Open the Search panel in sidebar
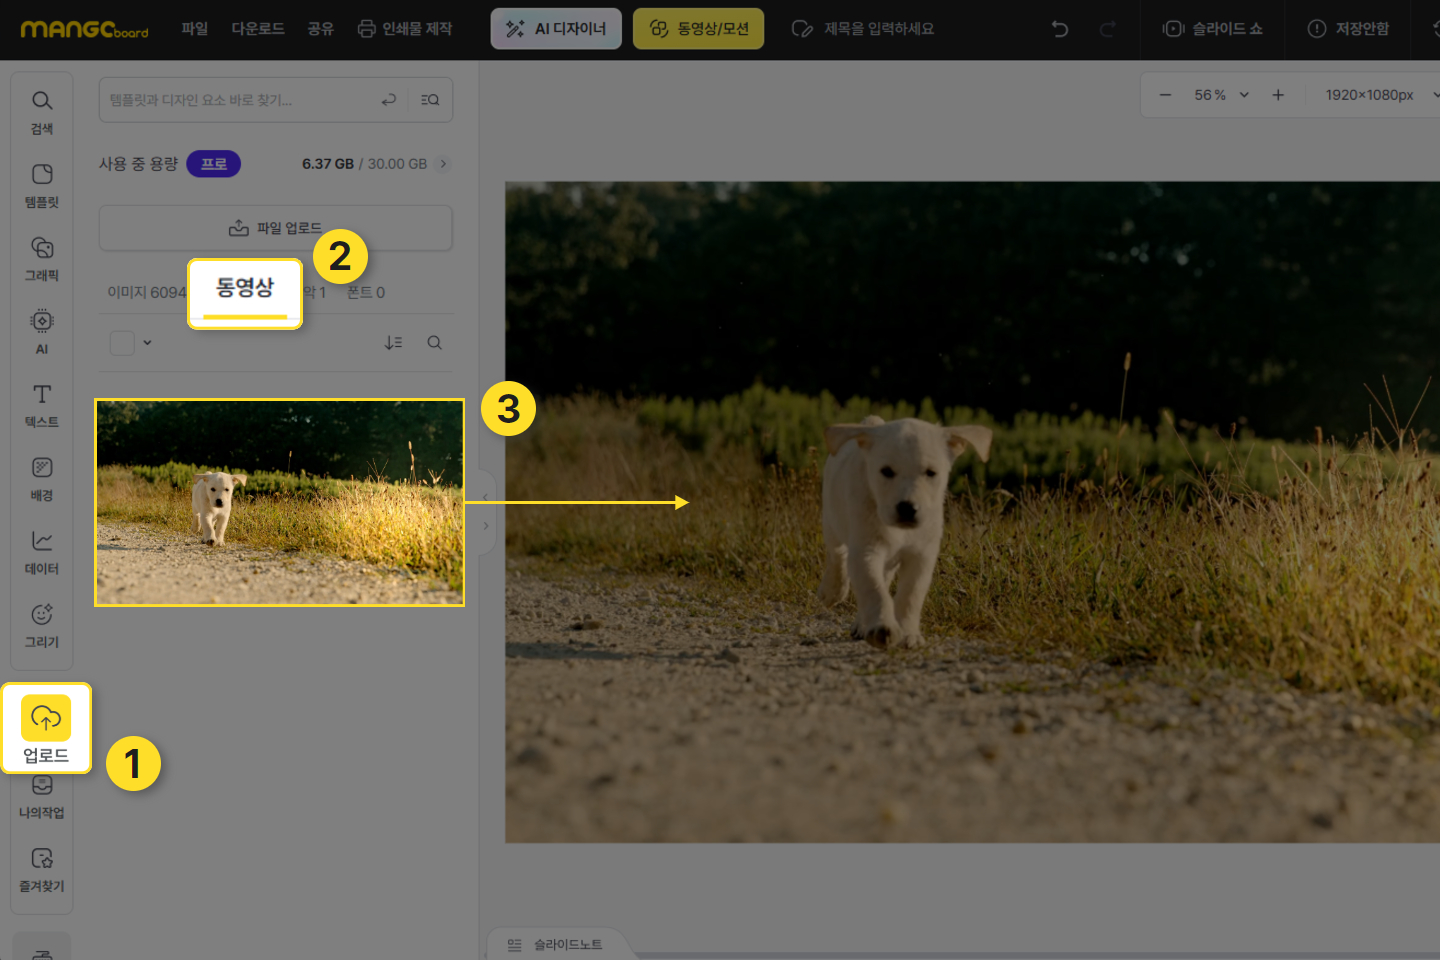The width and height of the screenshot is (1440, 960). pos(41,111)
